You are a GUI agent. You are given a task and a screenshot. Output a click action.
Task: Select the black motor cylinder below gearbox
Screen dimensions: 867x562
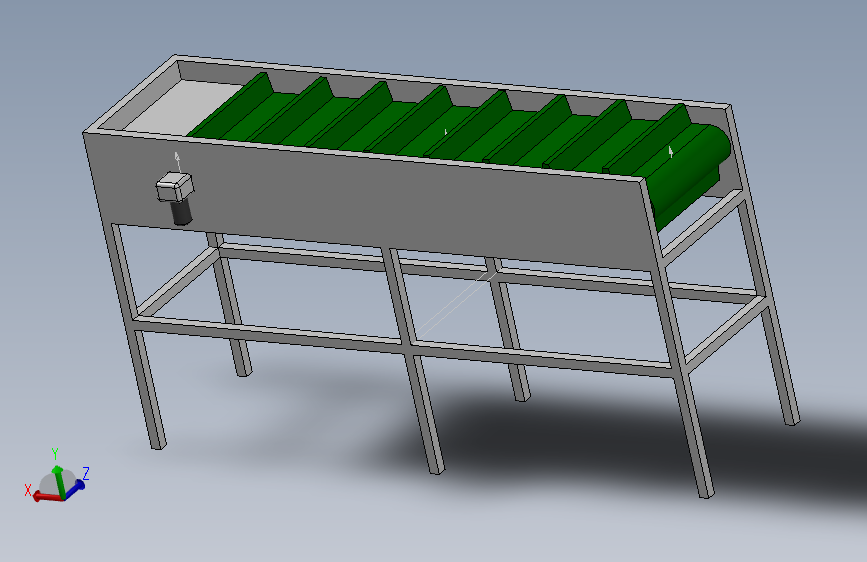tap(182, 213)
